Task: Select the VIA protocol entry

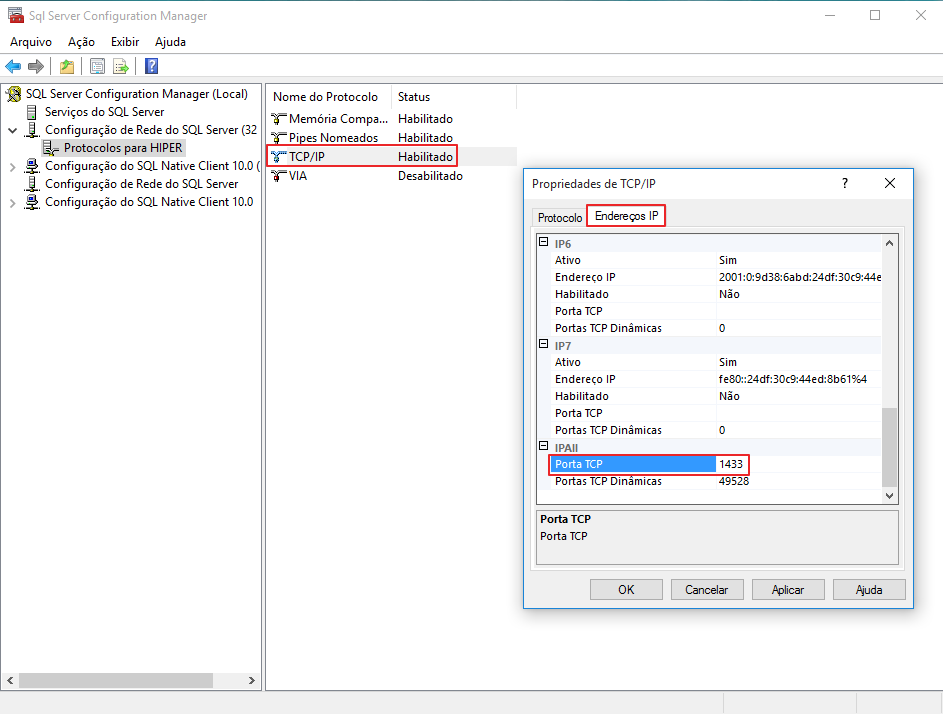Action: pos(298,176)
